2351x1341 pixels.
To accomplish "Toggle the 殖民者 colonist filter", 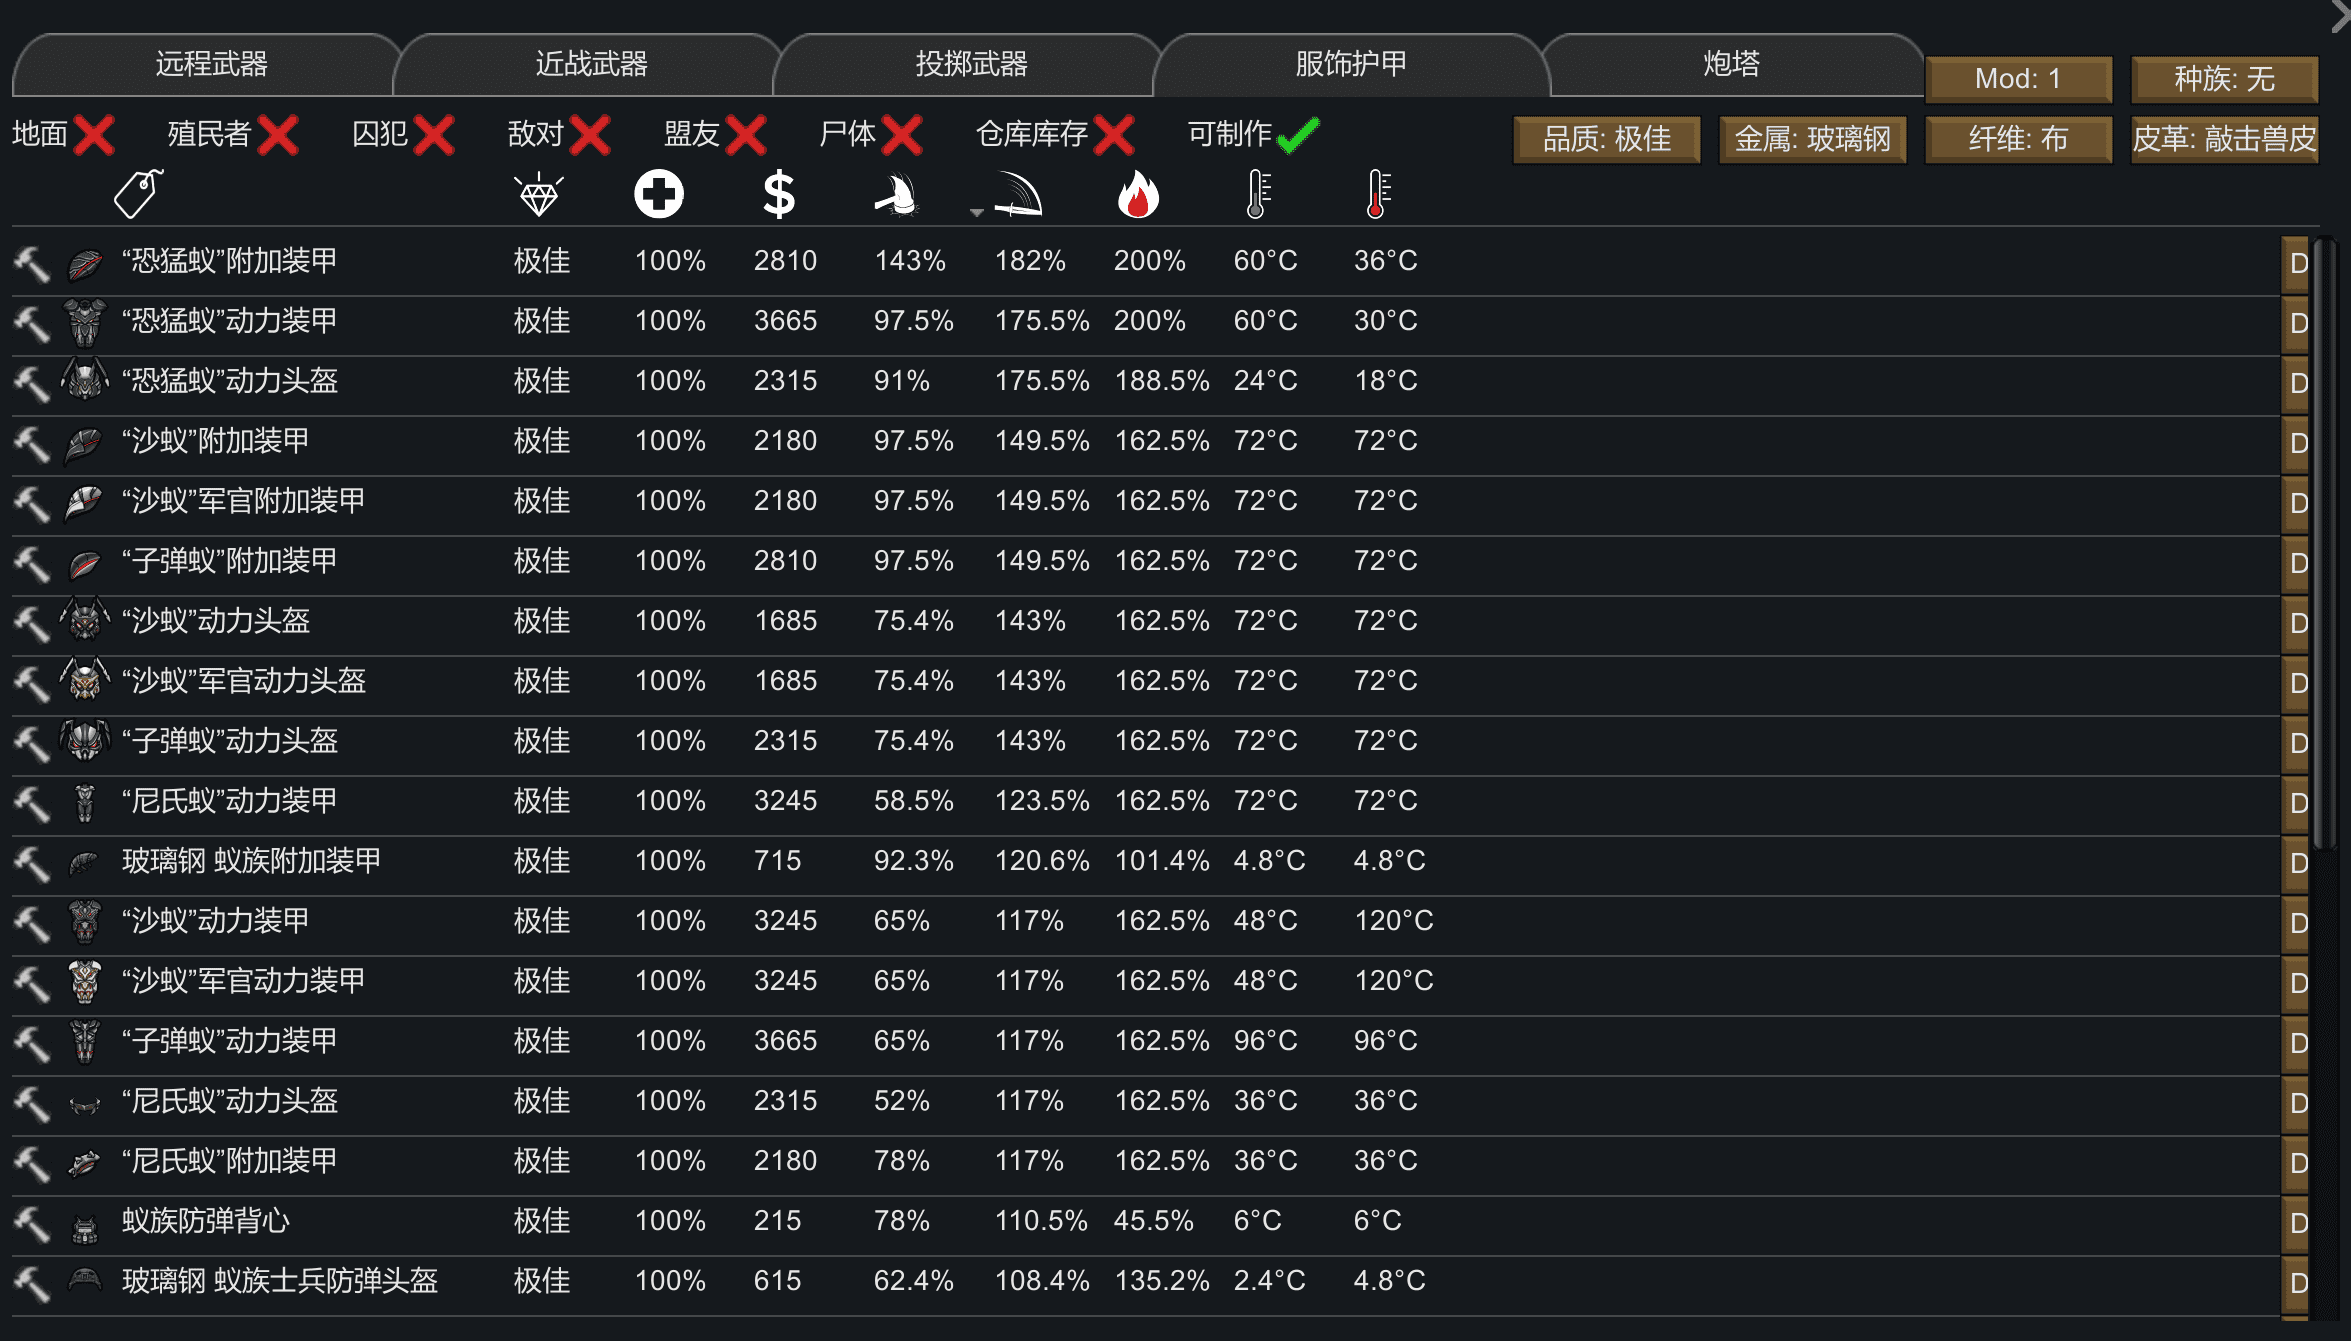I will pyautogui.click(x=234, y=134).
